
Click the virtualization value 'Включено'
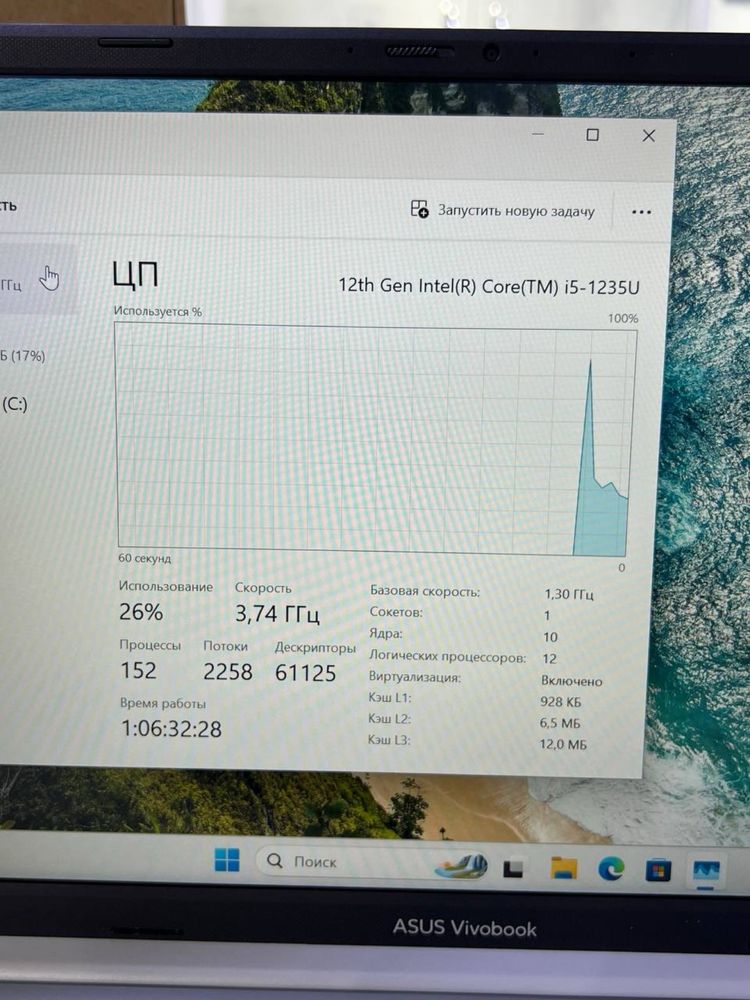point(571,681)
